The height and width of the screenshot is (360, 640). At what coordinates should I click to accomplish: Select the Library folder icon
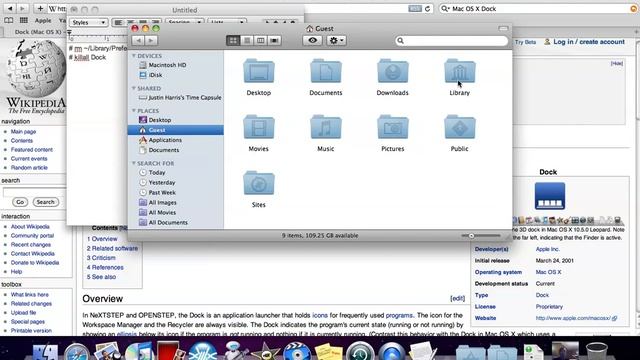460,72
